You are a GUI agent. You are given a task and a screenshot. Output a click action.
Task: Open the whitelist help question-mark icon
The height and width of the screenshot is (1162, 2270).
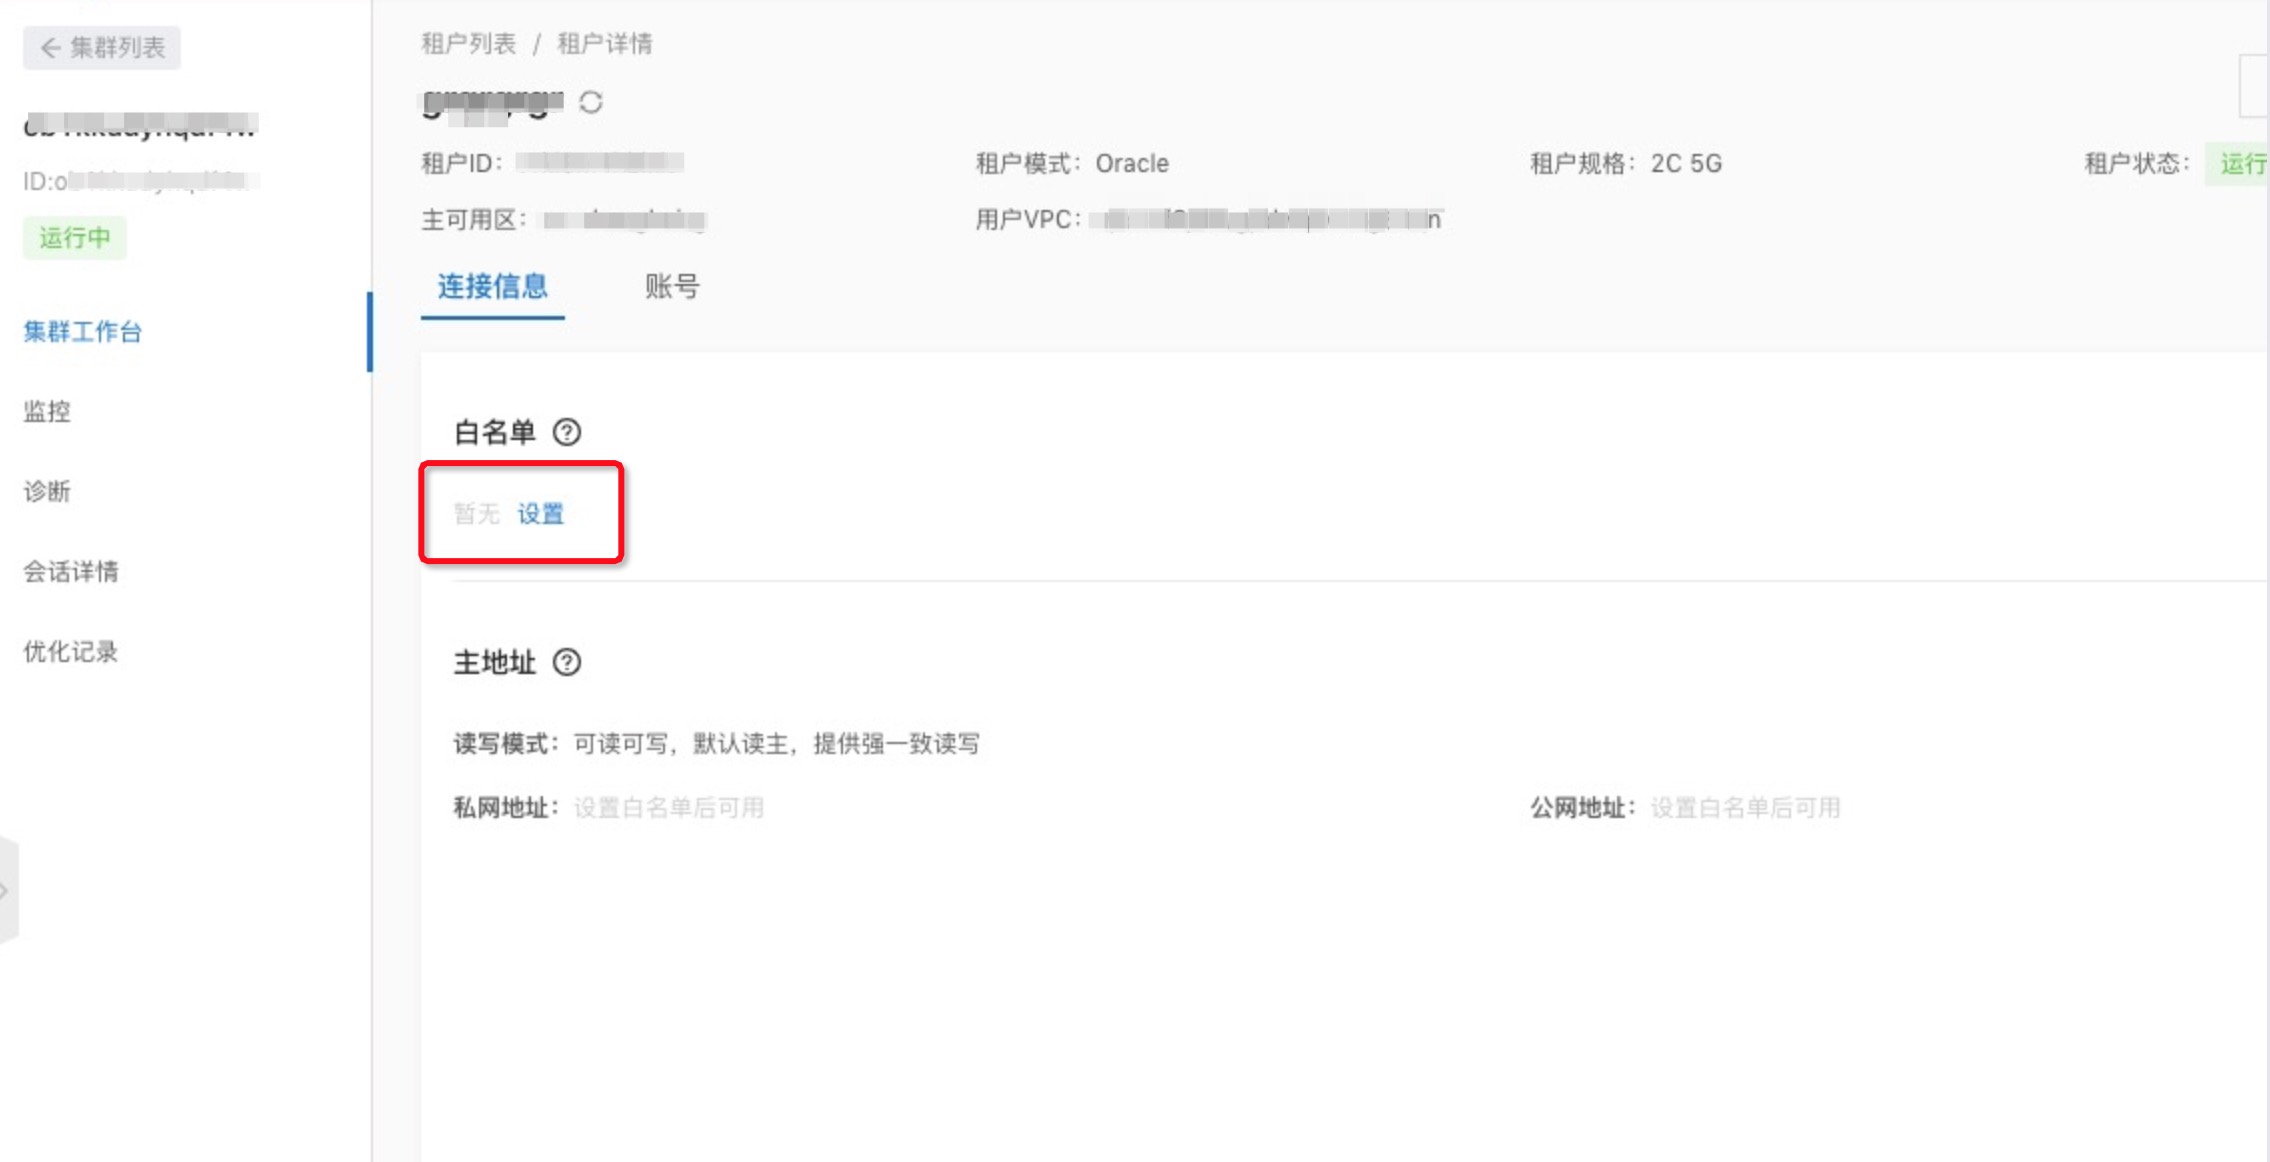click(567, 432)
